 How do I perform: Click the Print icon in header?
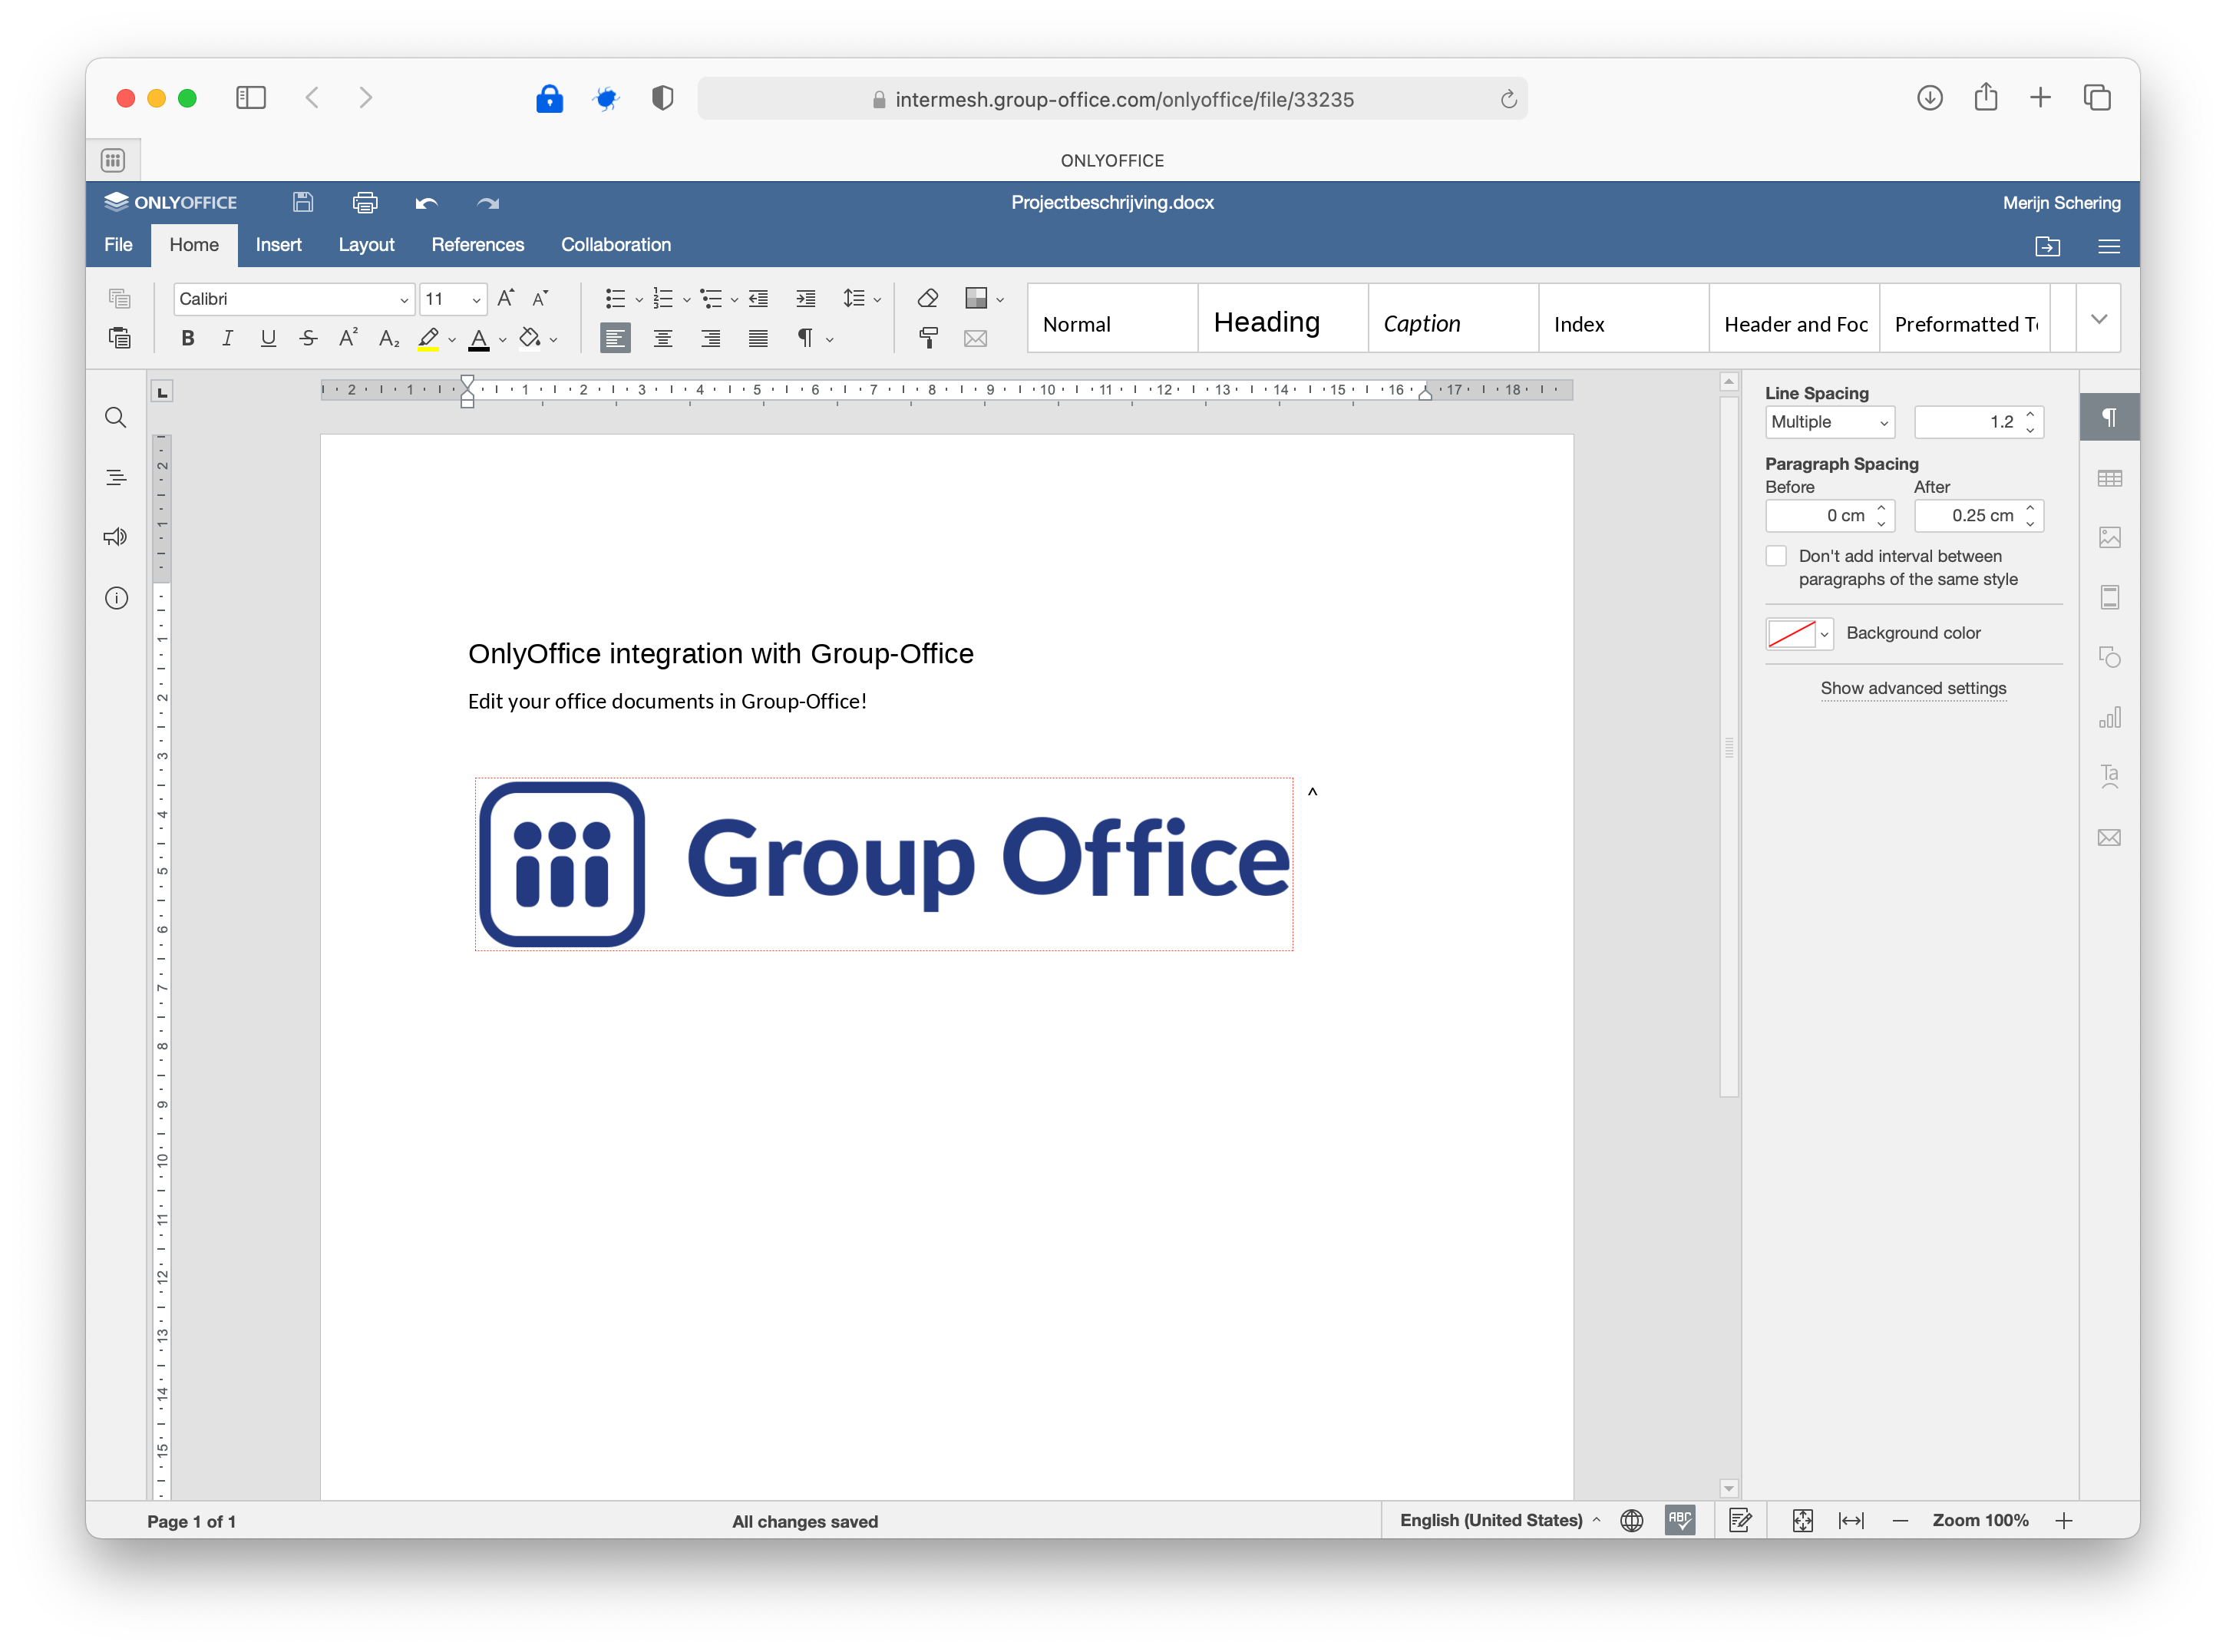365,202
